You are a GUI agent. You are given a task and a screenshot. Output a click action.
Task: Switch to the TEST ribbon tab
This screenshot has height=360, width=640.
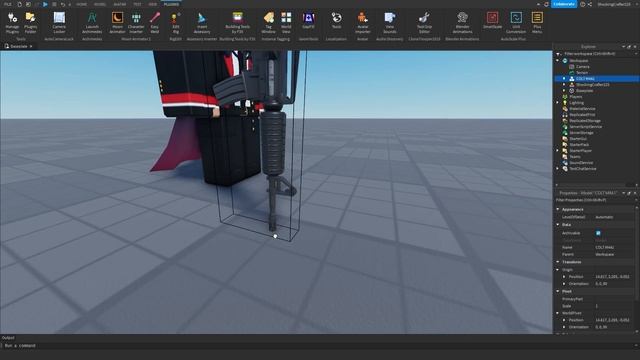137,4
